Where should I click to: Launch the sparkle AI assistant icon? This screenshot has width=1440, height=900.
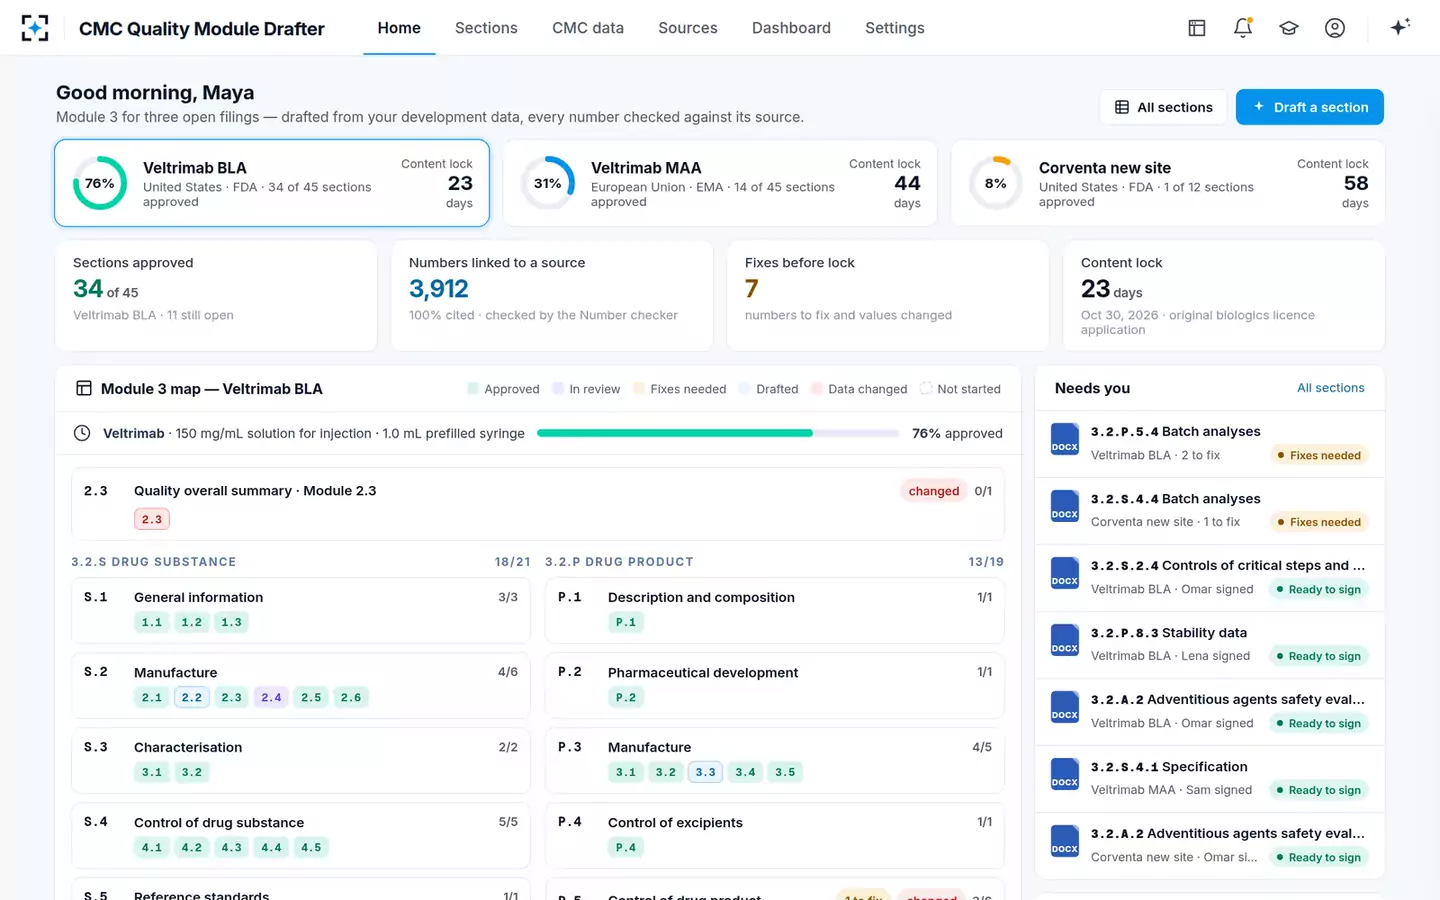[x=1400, y=27]
